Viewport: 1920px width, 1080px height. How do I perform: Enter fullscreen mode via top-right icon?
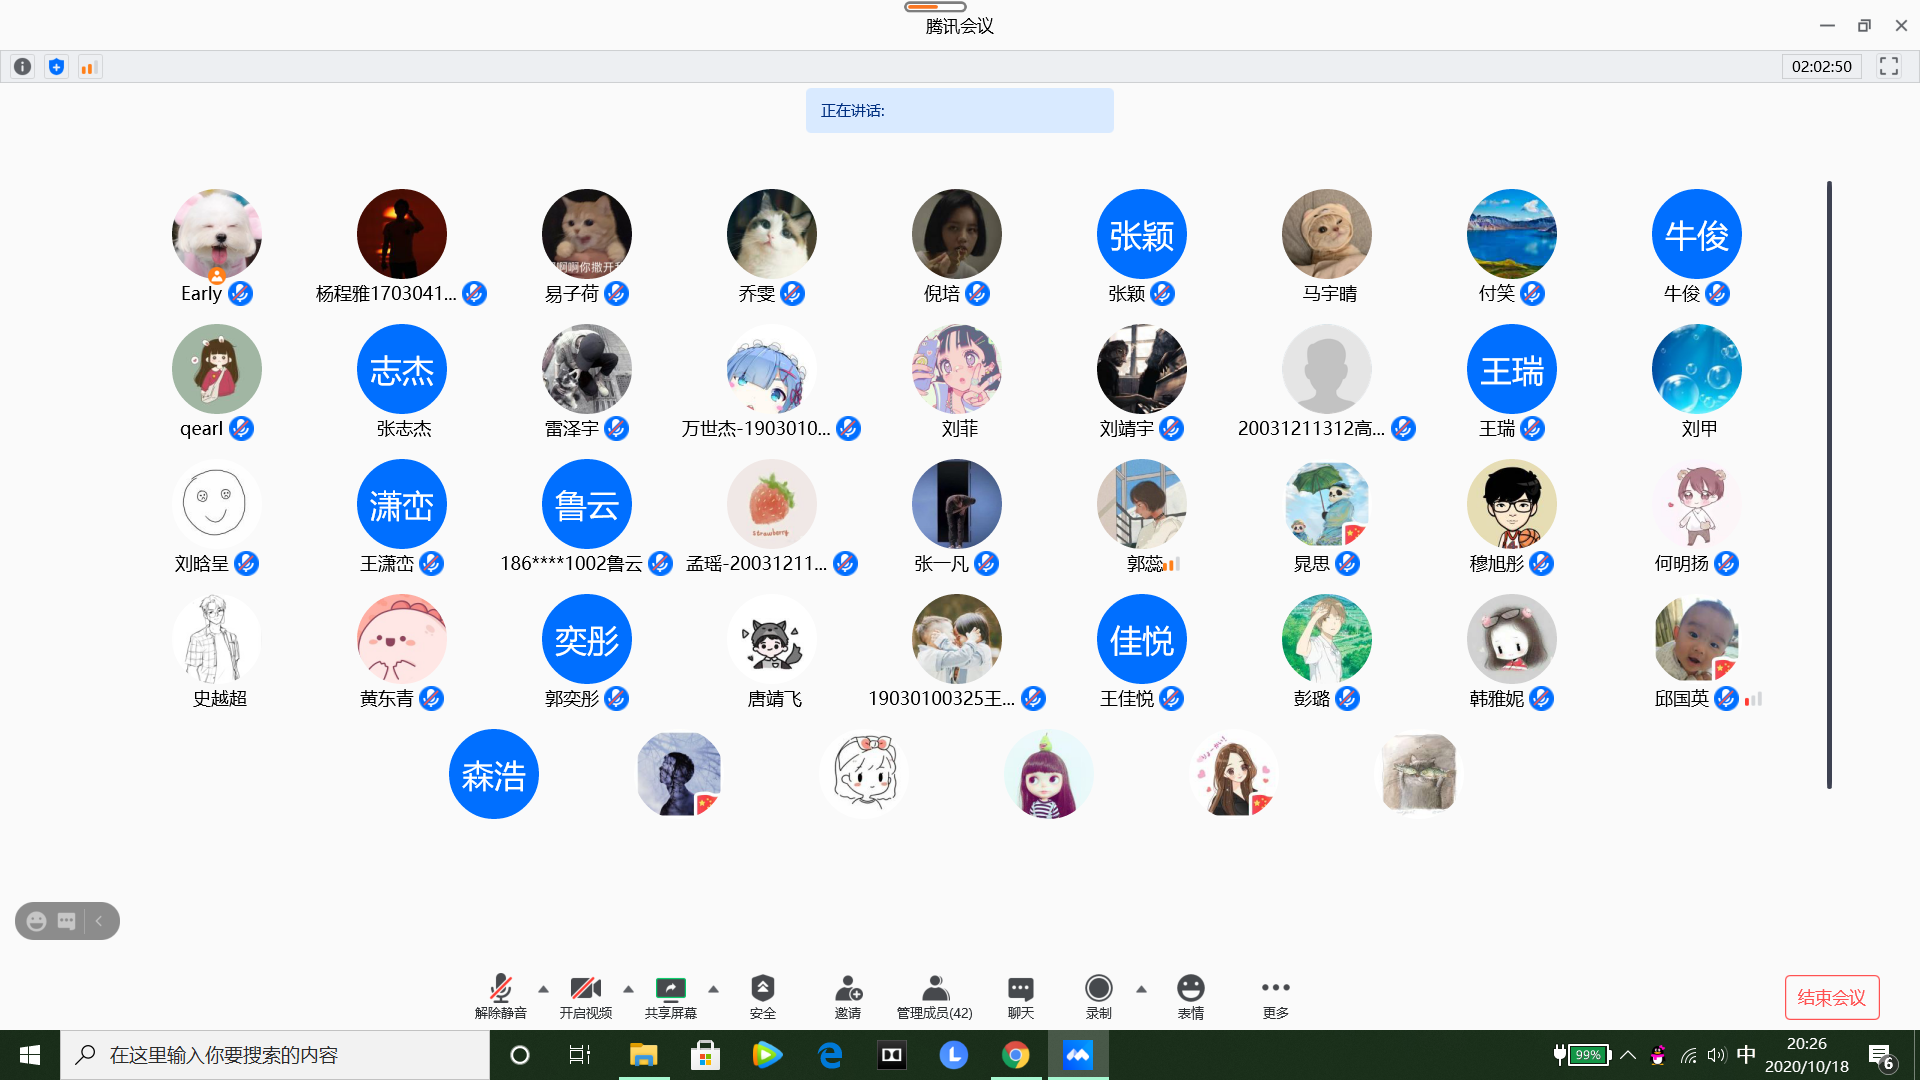click(x=1888, y=66)
